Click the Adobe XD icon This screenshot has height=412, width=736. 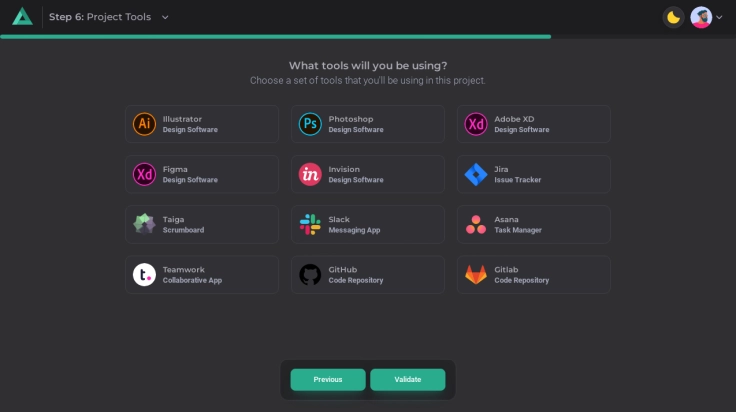(476, 124)
